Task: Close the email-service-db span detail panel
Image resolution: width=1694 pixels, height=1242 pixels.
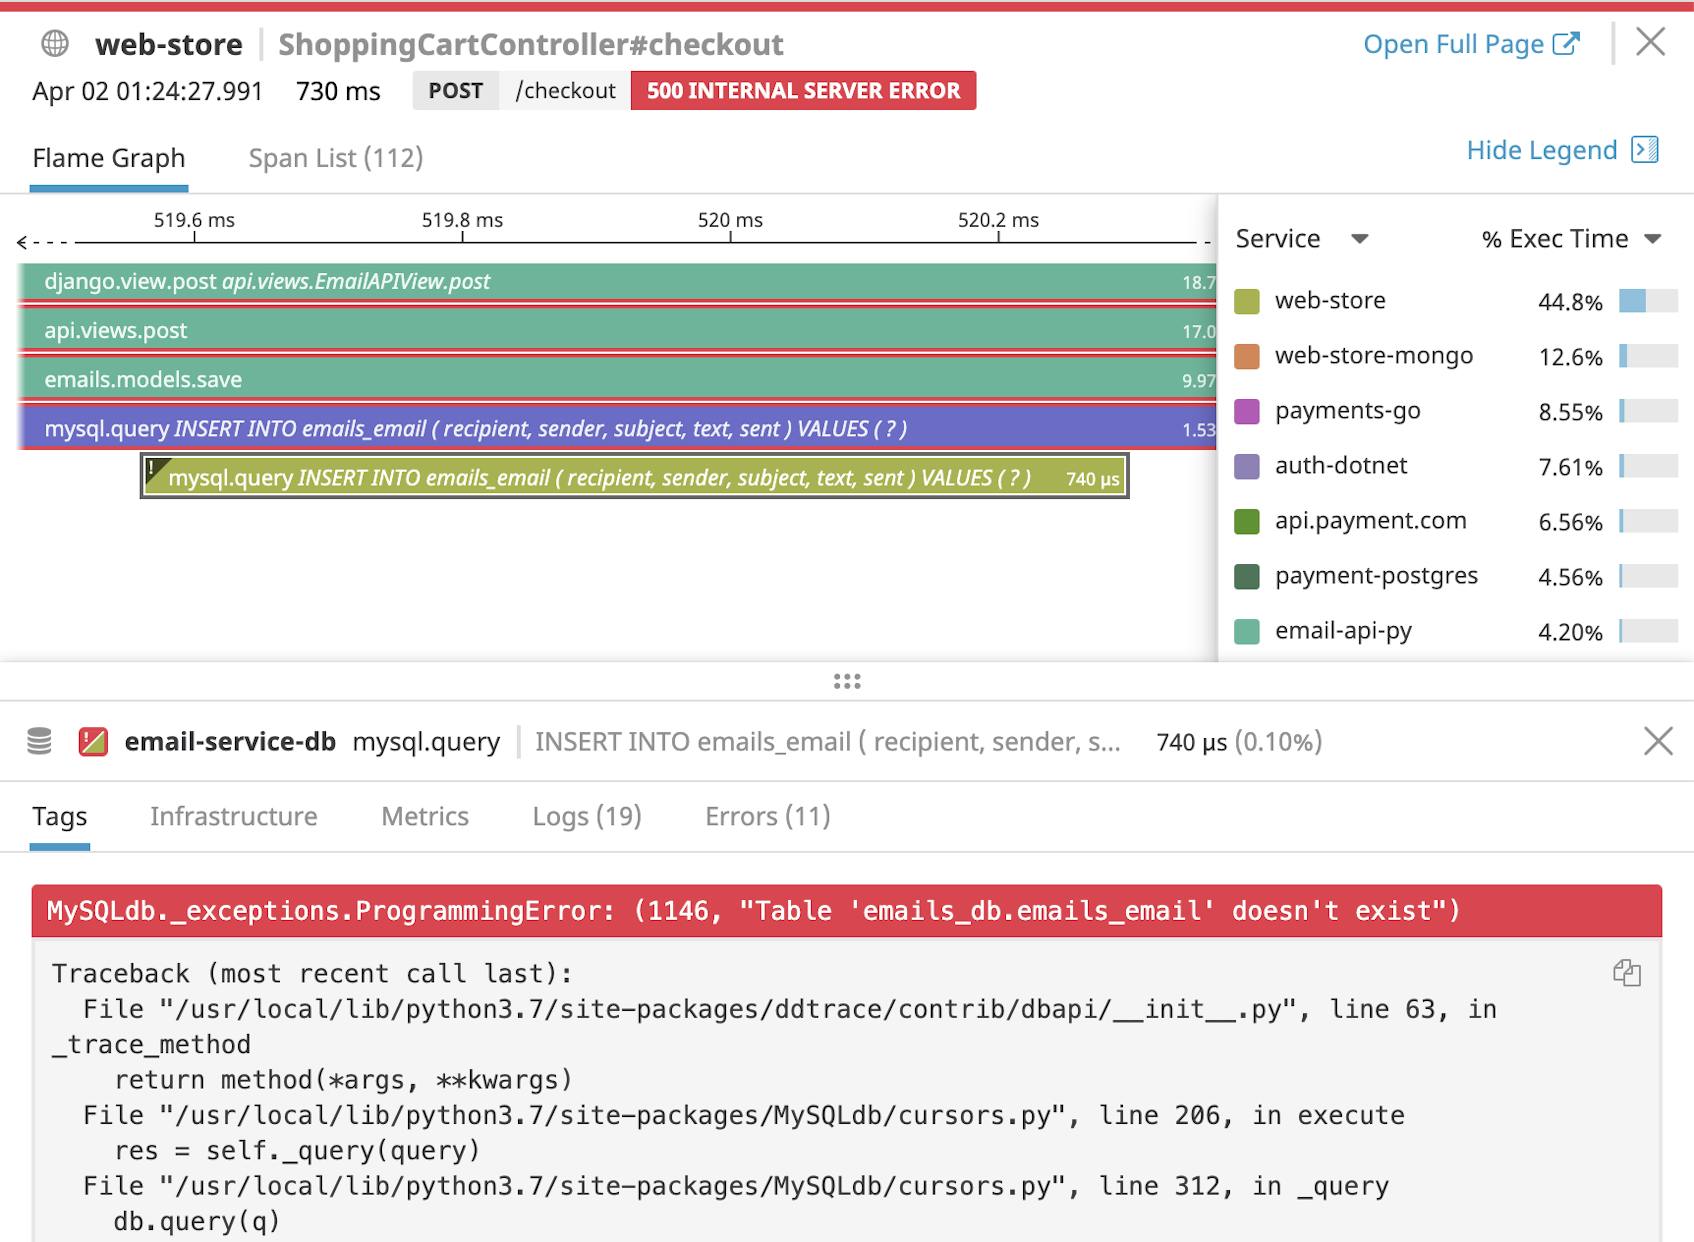Action: point(1658,742)
